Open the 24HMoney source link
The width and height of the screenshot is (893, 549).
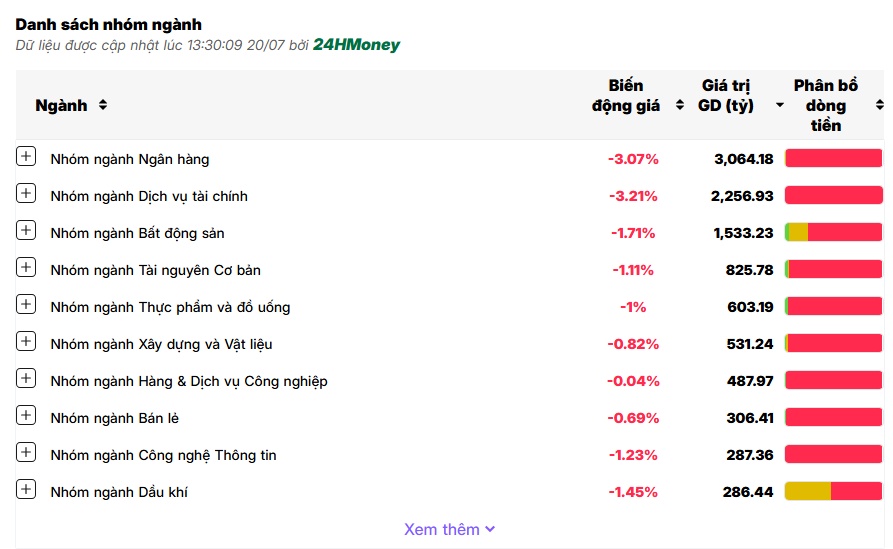pos(357,44)
